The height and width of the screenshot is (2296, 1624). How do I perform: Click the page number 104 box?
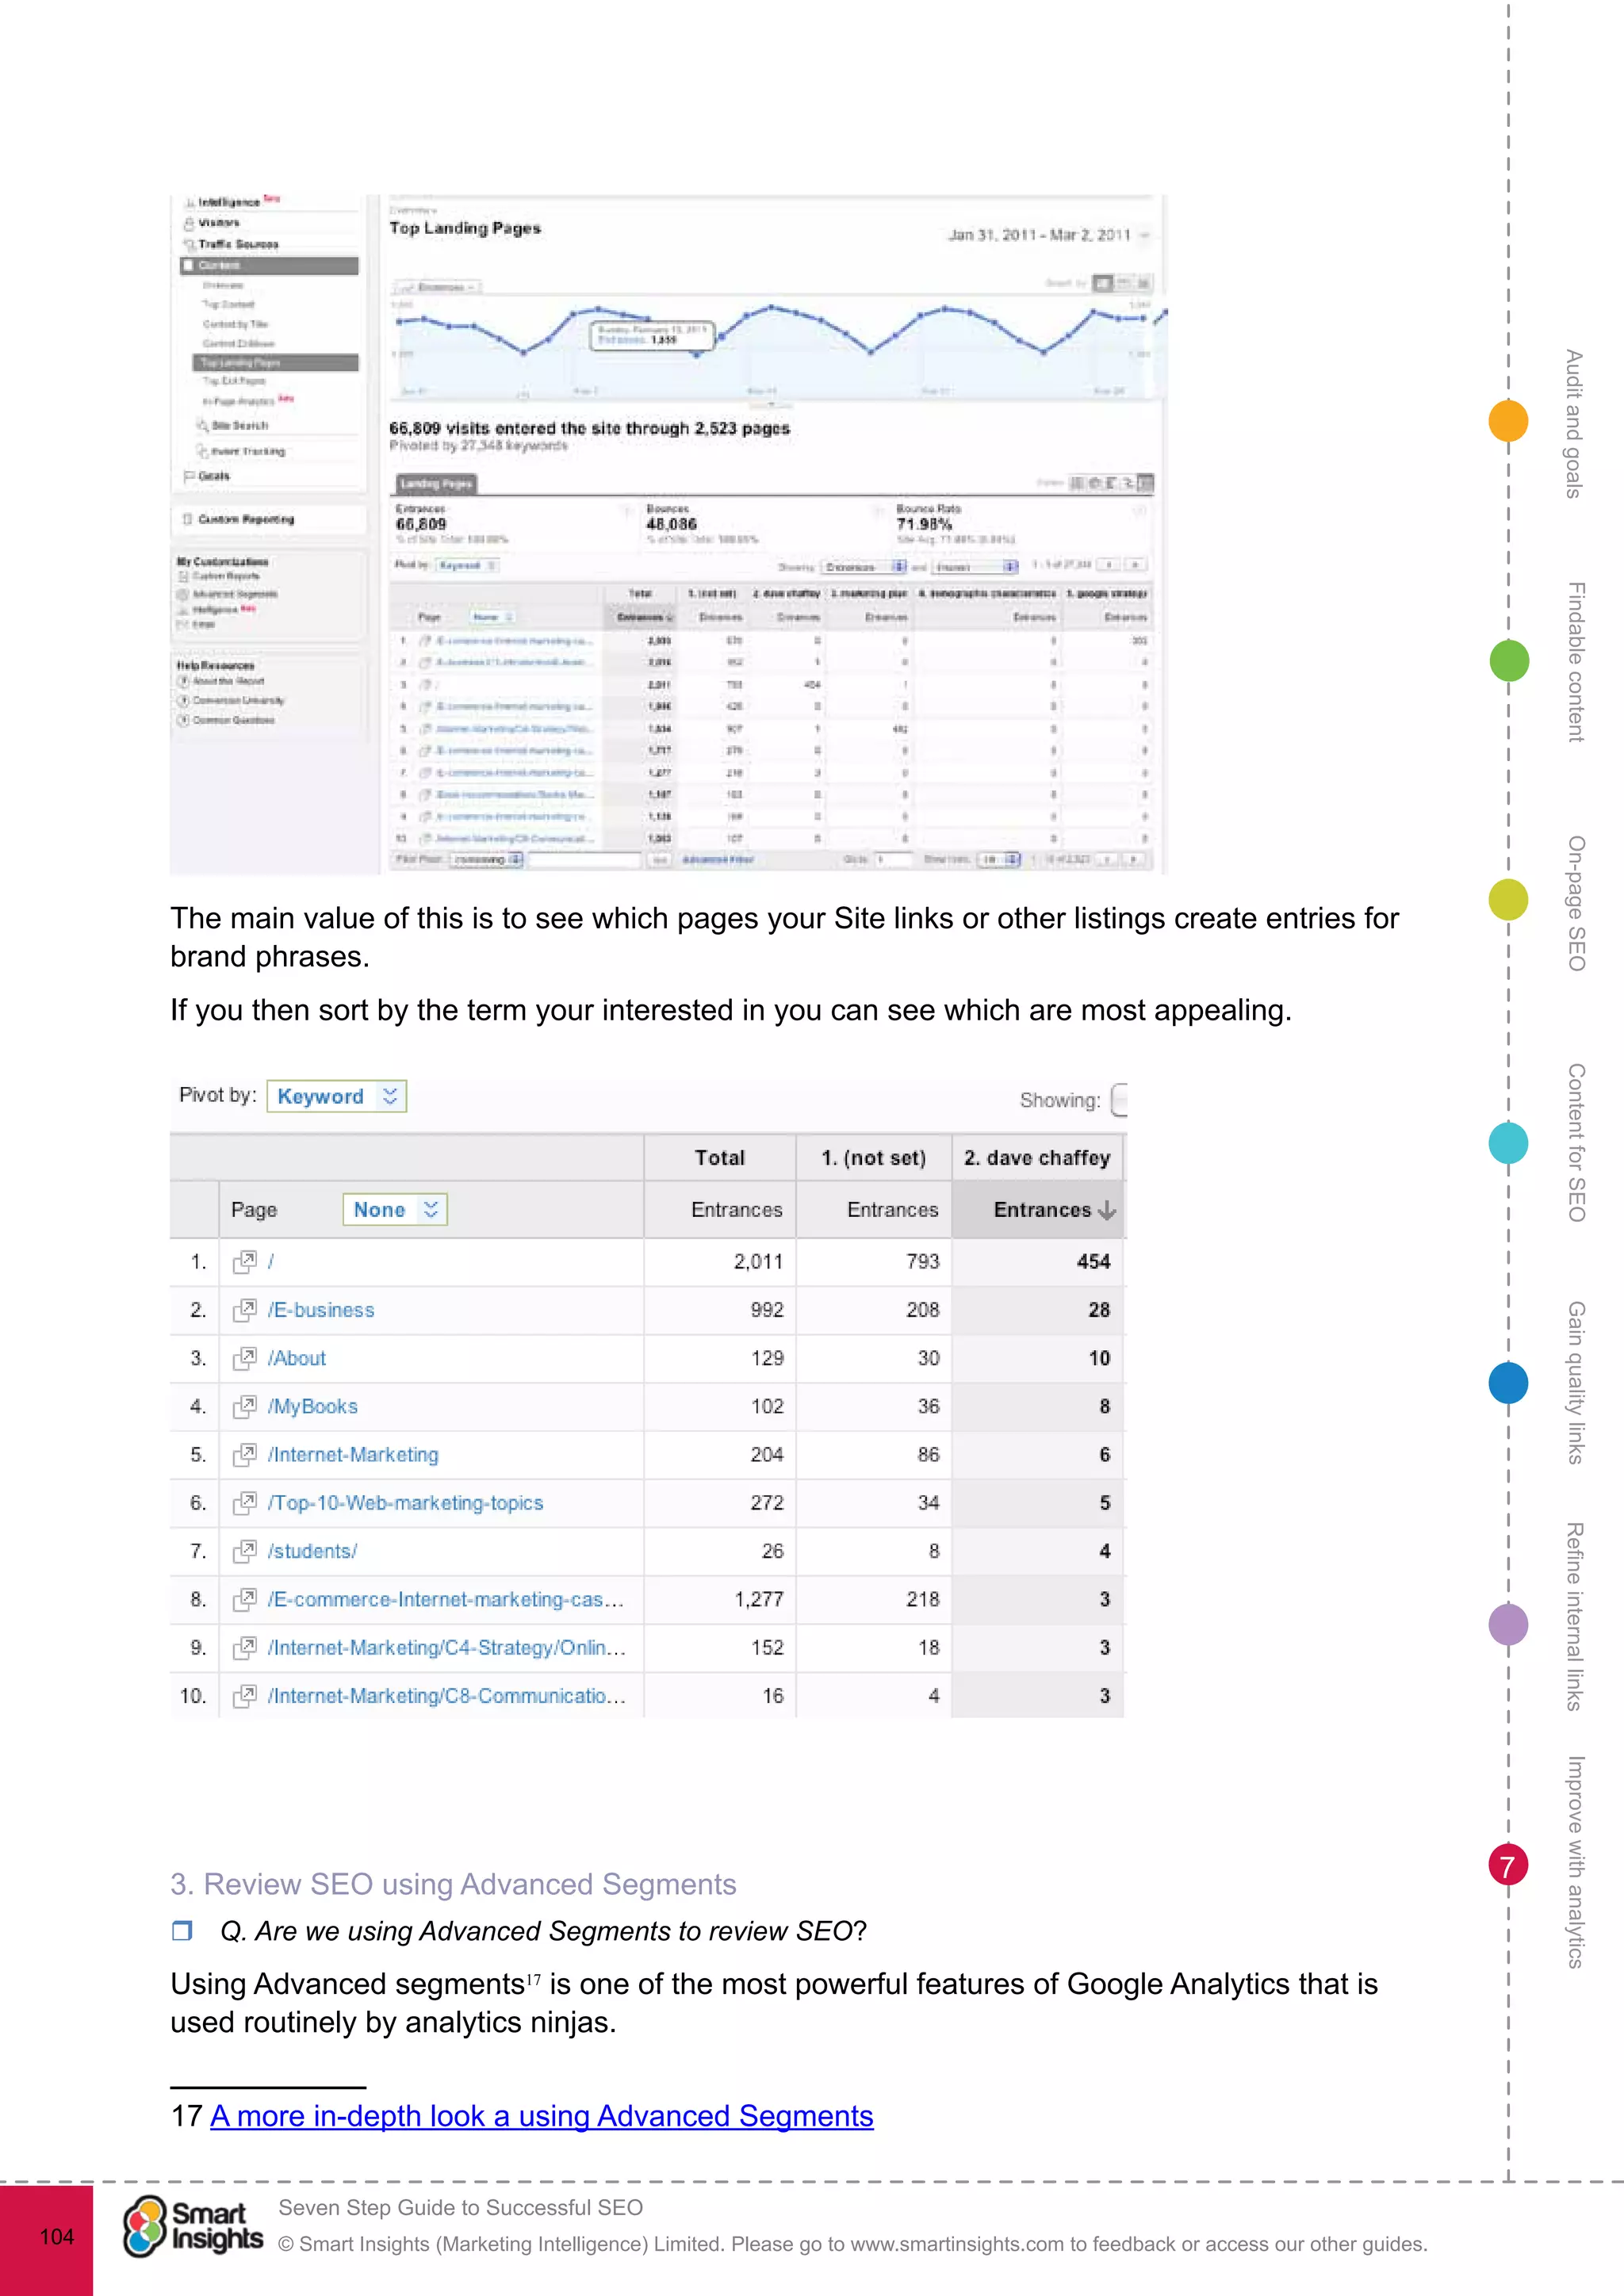point(46,2240)
